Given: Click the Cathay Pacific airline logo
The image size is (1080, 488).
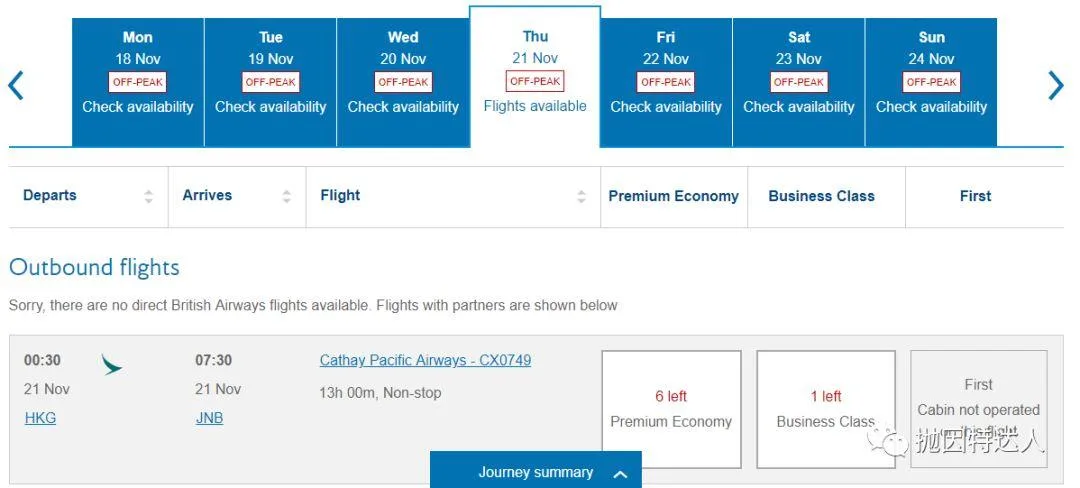Looking at the screenshot, I should tap(112, 365).
